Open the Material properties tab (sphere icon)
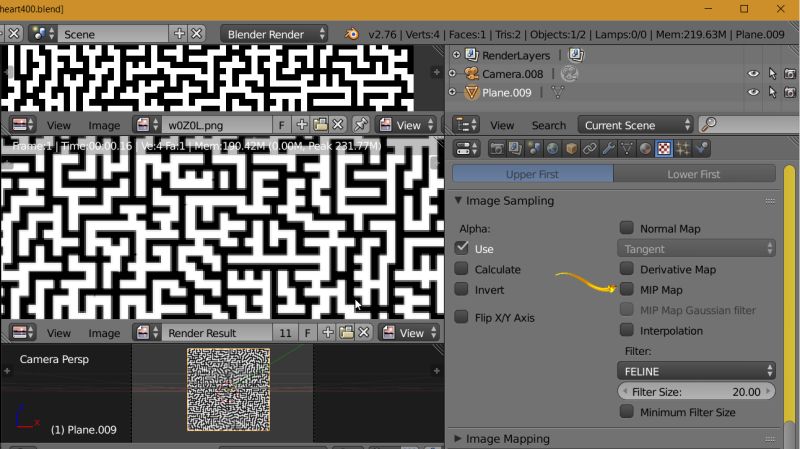The image size is (800, 449). coord(645,149)
